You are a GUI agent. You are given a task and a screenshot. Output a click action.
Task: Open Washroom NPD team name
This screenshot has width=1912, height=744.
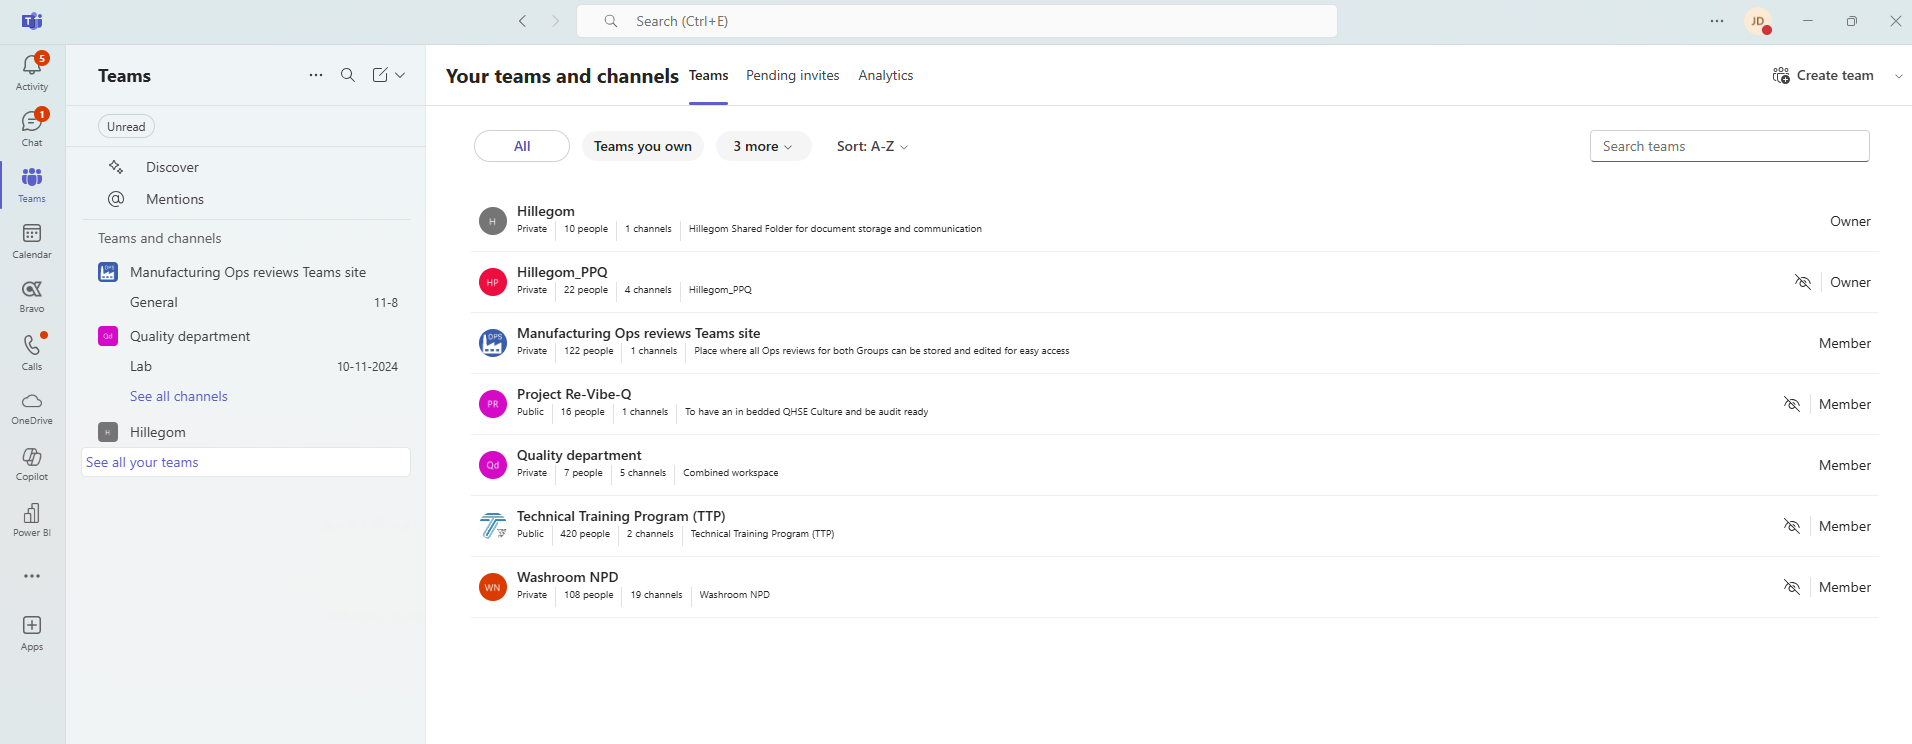(x=567, y=577)
